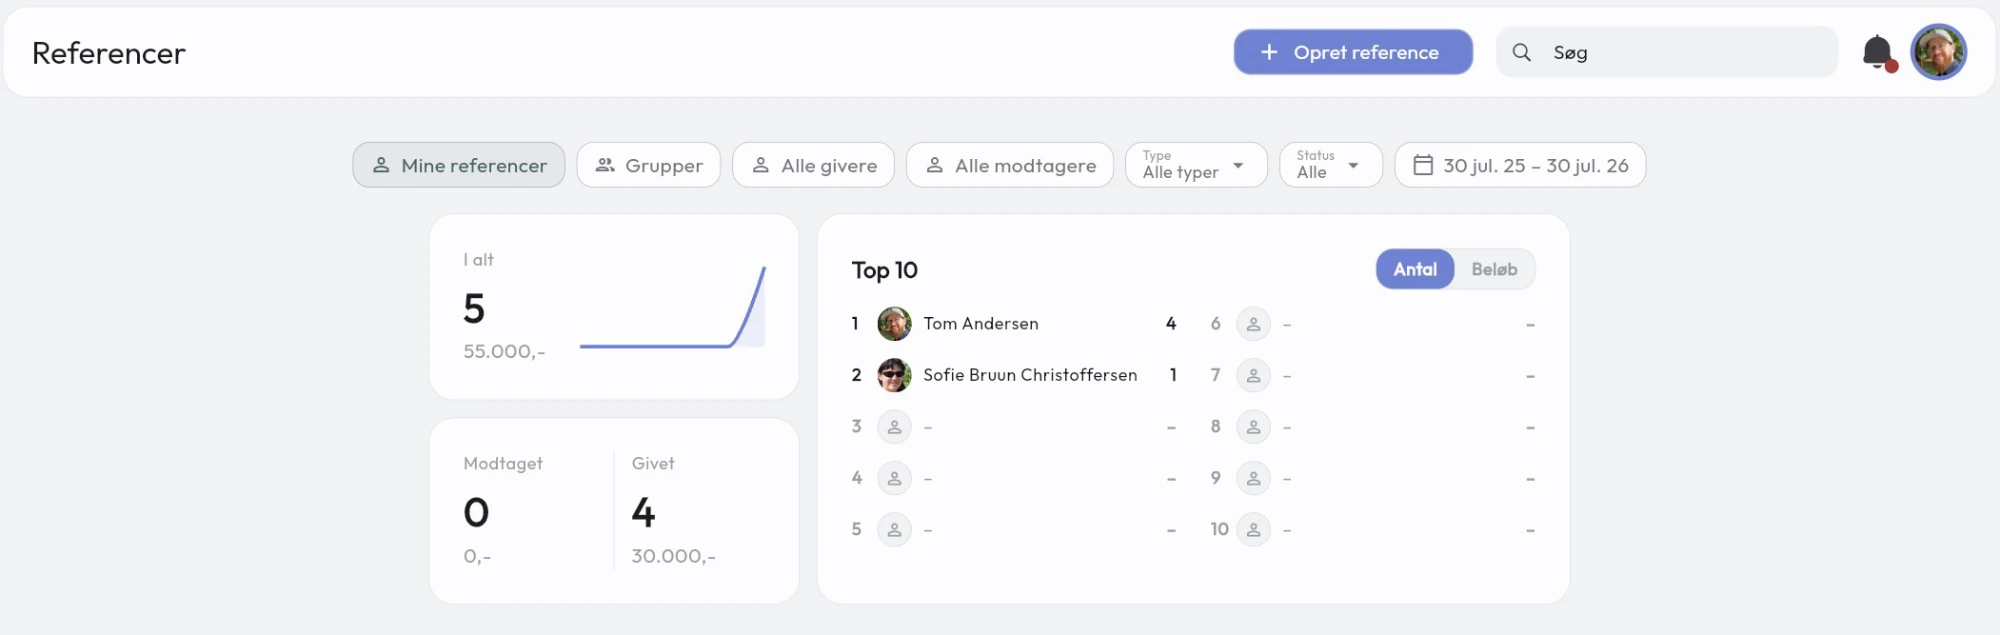This screenshot has height=635, width=2000.
Task: Expand the Type dropdown showing Alle typer
Action: click(1196, 165)
